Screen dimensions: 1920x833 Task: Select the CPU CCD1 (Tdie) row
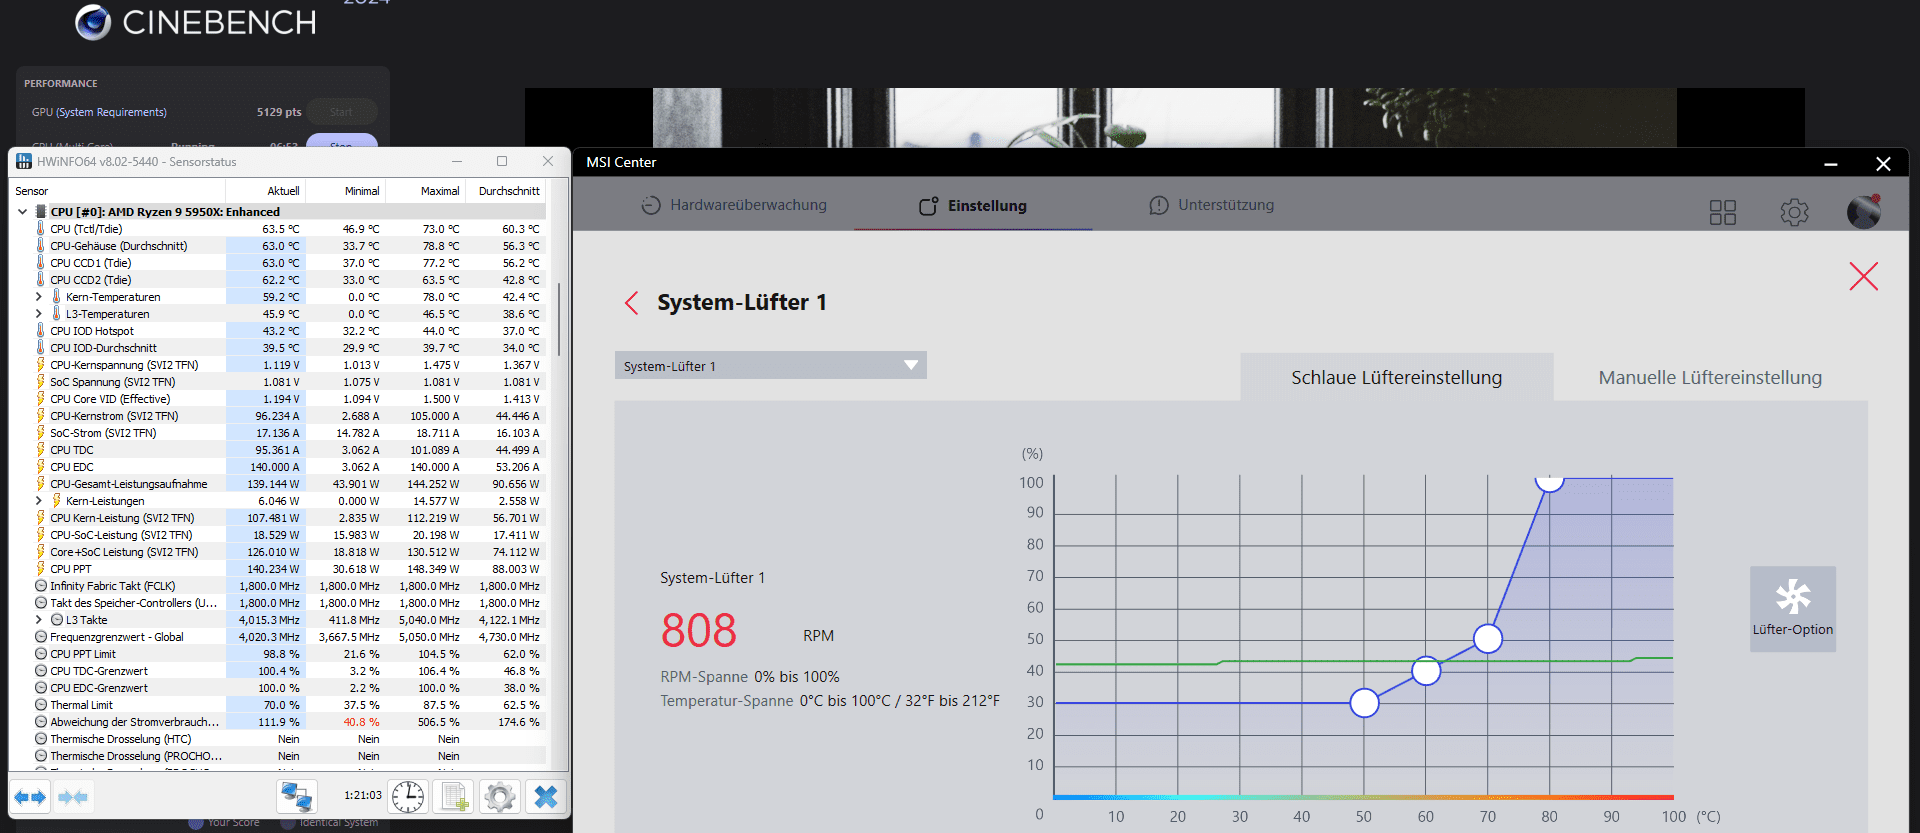(278, 263)
